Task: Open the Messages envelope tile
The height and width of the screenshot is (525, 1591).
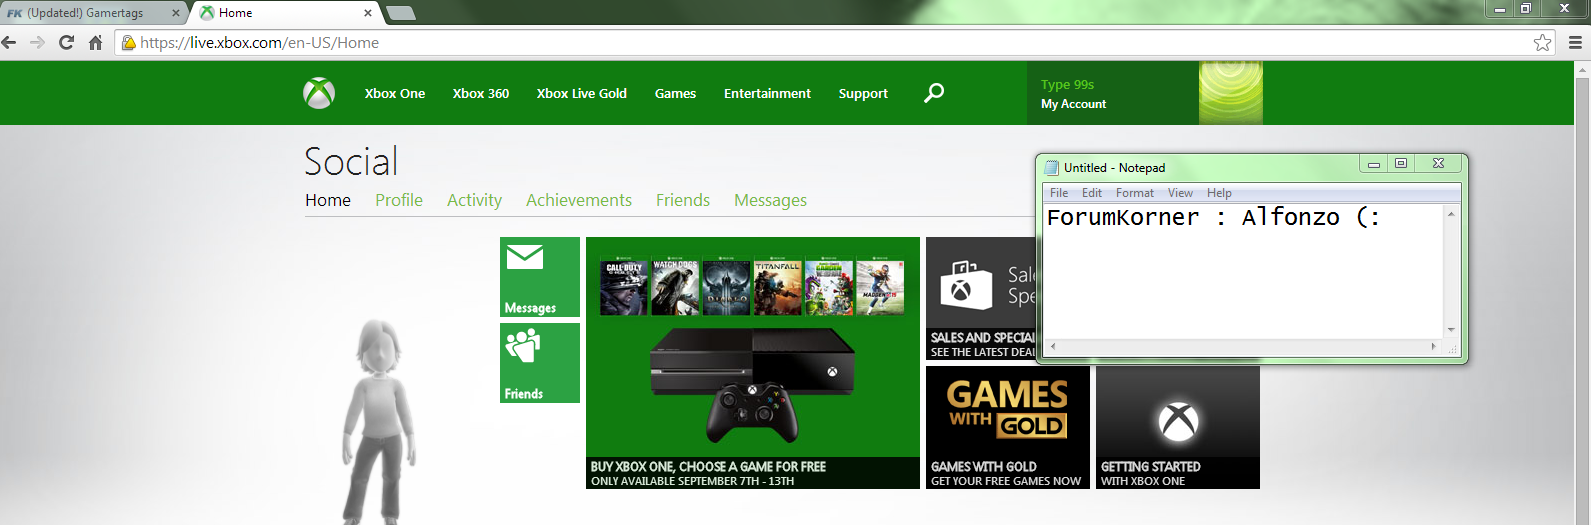Action: click(x=540, y=277)
